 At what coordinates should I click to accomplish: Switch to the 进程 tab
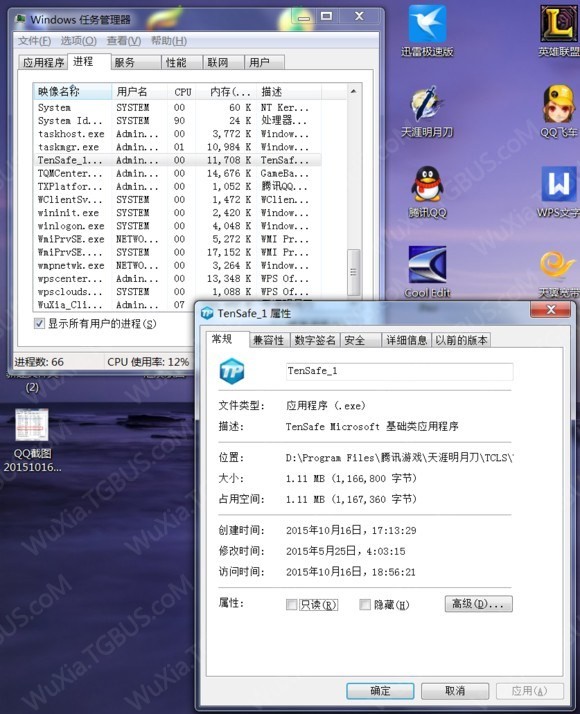click(x=89, y=61)
